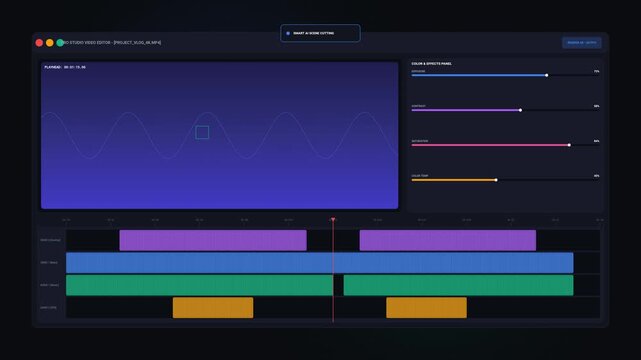The width and height of the screenshot is (641, 360).
Task: Click the blue indicator dot in Smart AI button
Action: coord(288,33)
